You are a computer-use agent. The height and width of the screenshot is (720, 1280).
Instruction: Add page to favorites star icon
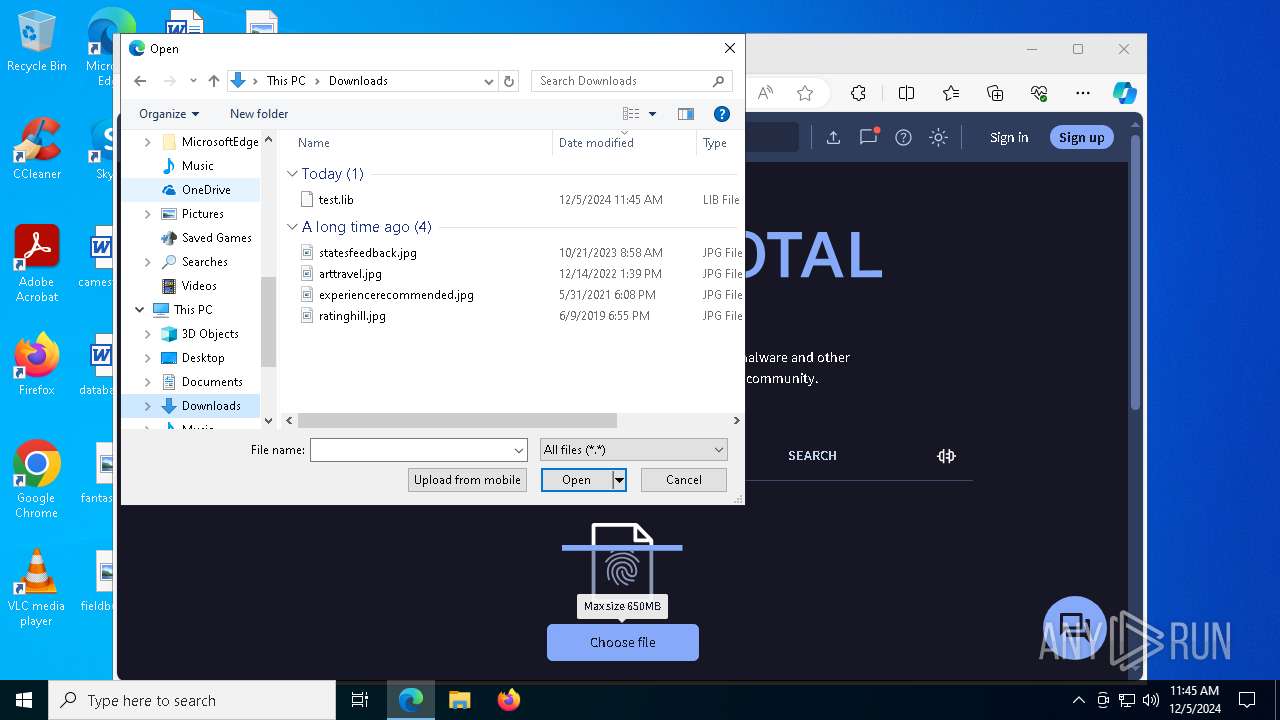click(805, 93)
